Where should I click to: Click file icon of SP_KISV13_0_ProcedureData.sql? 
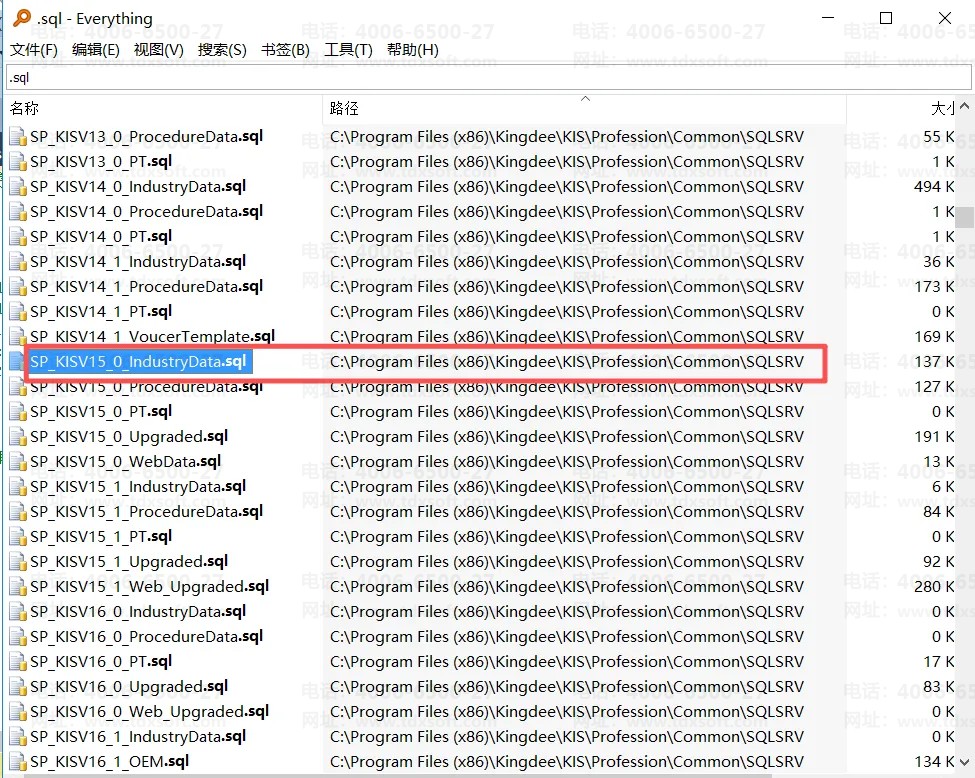pyautogui.click(x=18, y=137)
